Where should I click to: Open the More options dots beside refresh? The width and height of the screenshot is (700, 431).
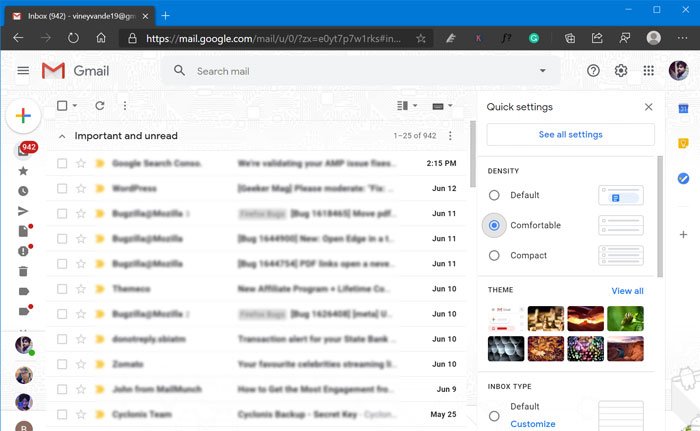125,105
